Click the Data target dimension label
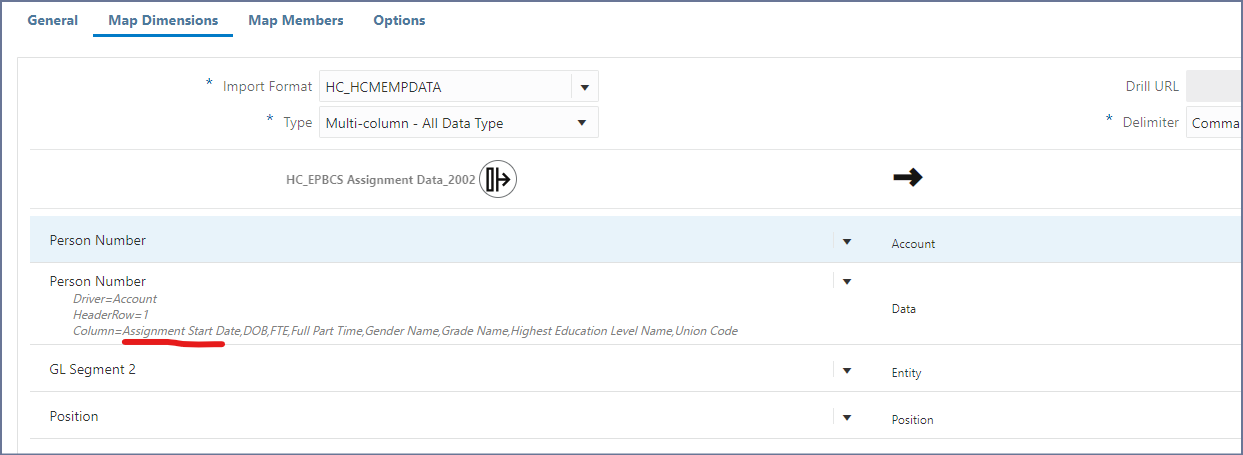This screenshot has height=455, width=1243. pyautogui.click(x=903, y=310)
